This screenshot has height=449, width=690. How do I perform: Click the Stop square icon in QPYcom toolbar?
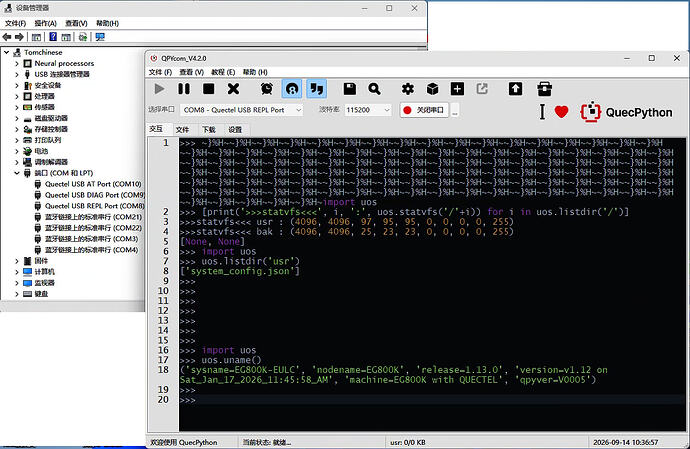click(x=209, y=89)
